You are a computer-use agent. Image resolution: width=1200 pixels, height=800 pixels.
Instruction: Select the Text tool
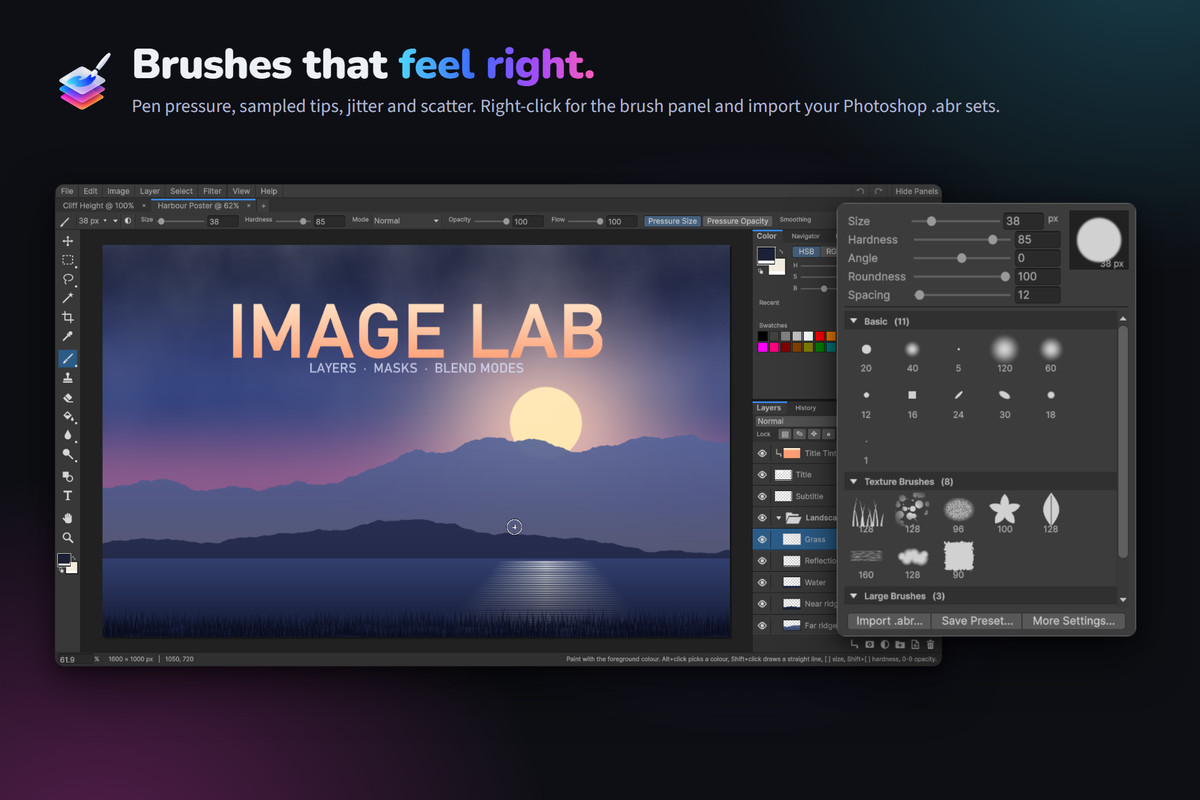68,496
